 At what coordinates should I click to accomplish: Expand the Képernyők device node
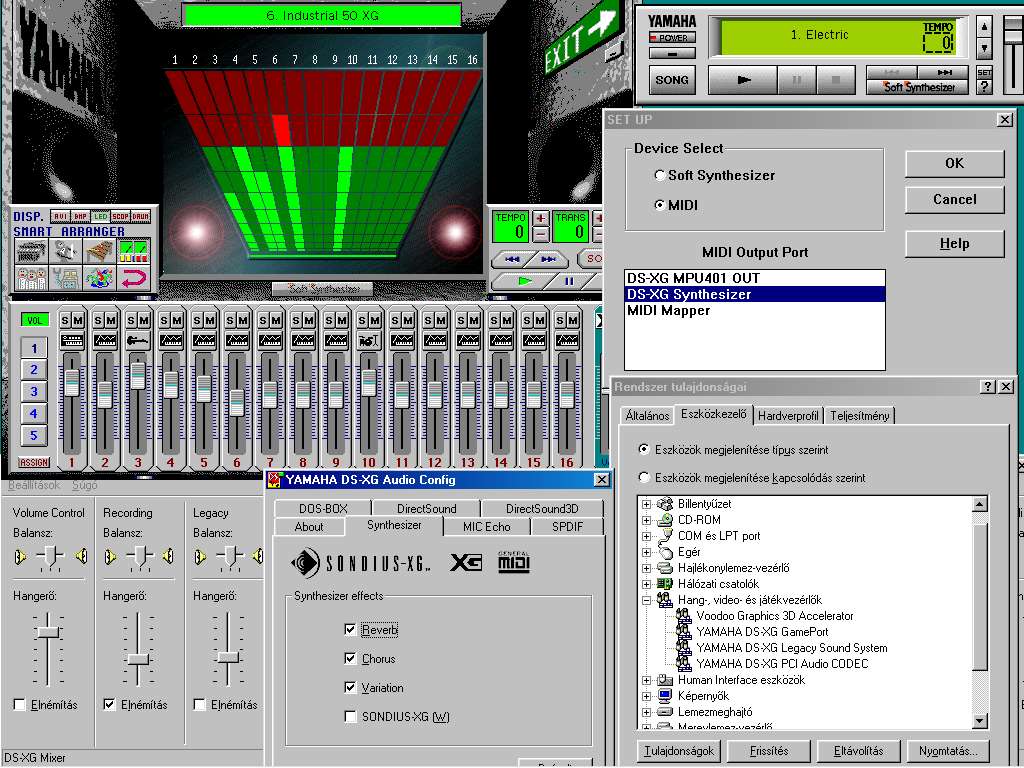[646, 696]
